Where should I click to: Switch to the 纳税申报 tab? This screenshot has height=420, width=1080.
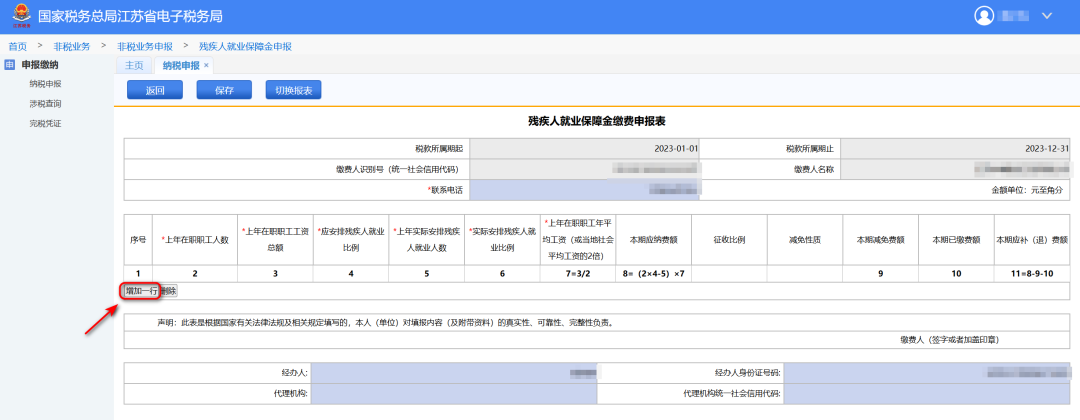pyautogui.click(x=181, y=65)
